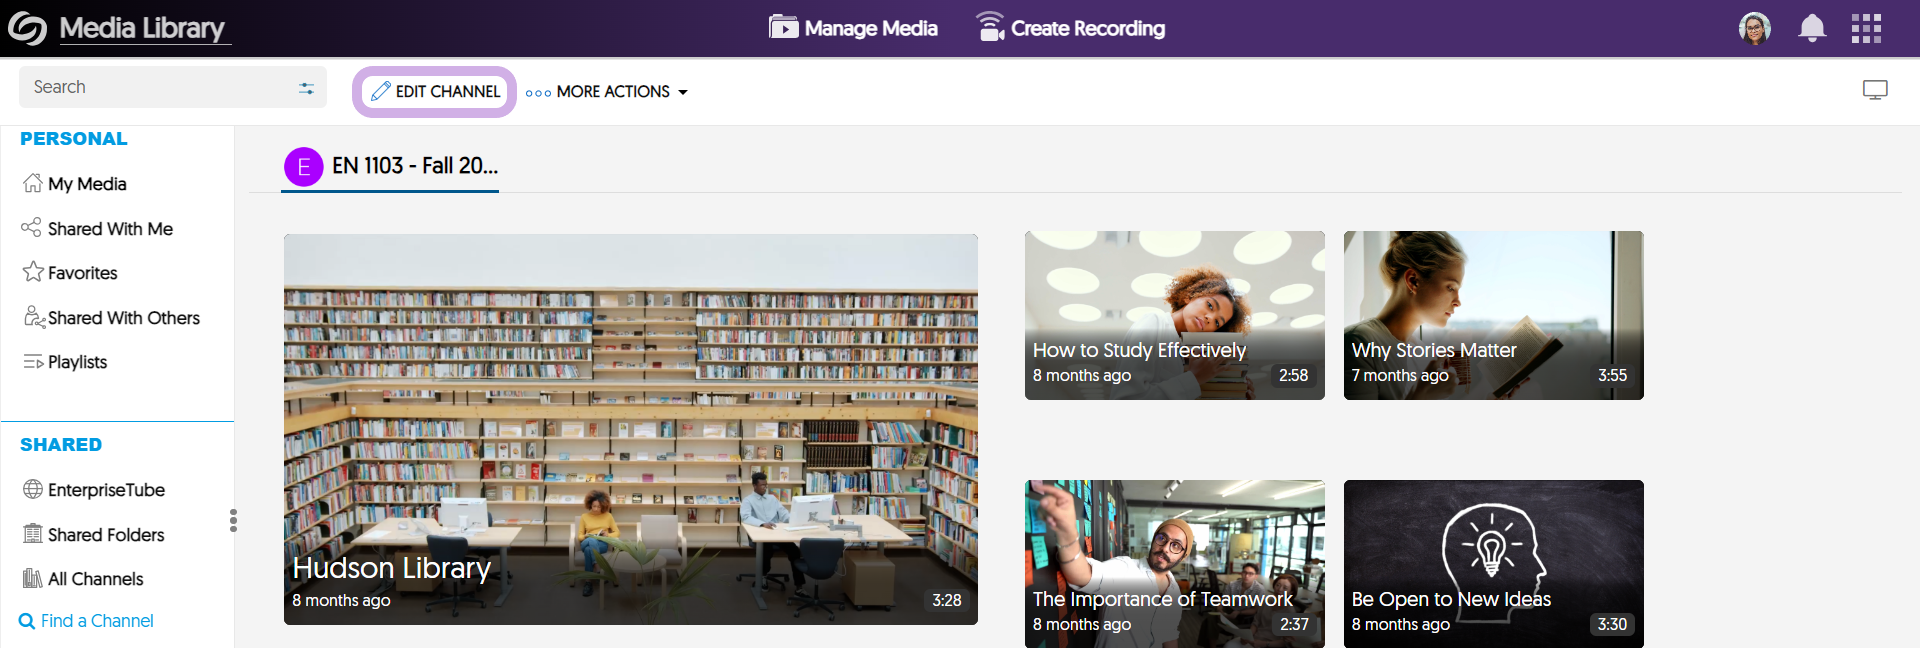Image resolution: width=1920 pixels, height=648 pixels.
Task: Click the three-dots icon beside More Actions
Action: click(x=538, y=93)
